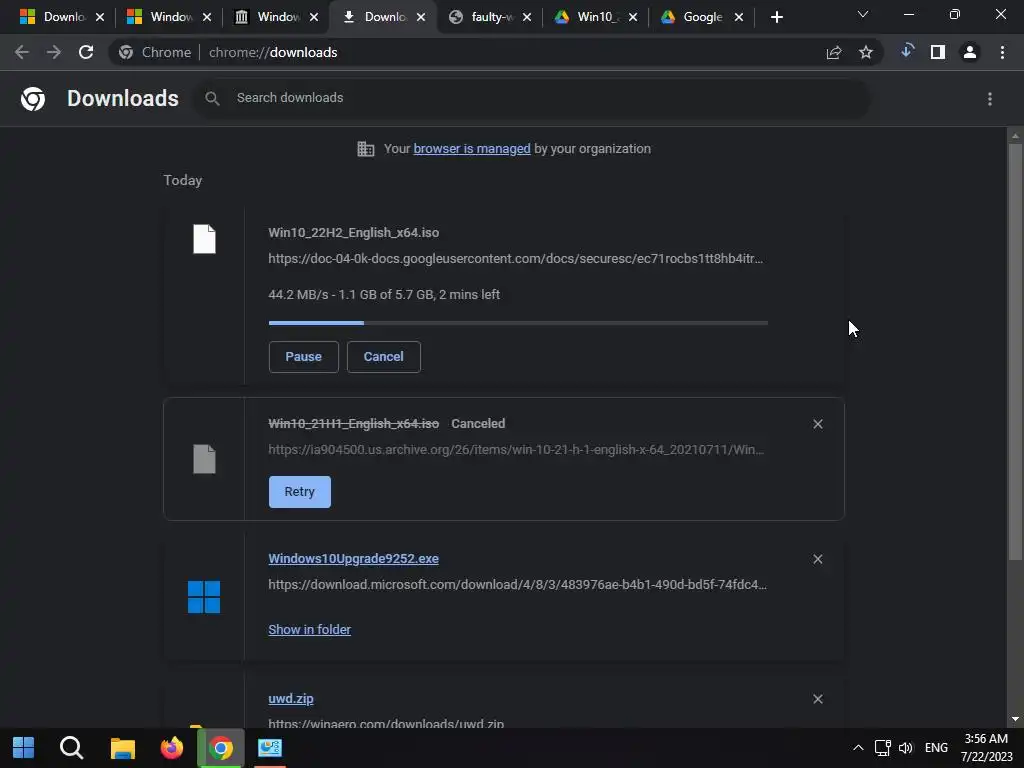Click the Win10_22H2 download progress bar

tap(518, 323)
